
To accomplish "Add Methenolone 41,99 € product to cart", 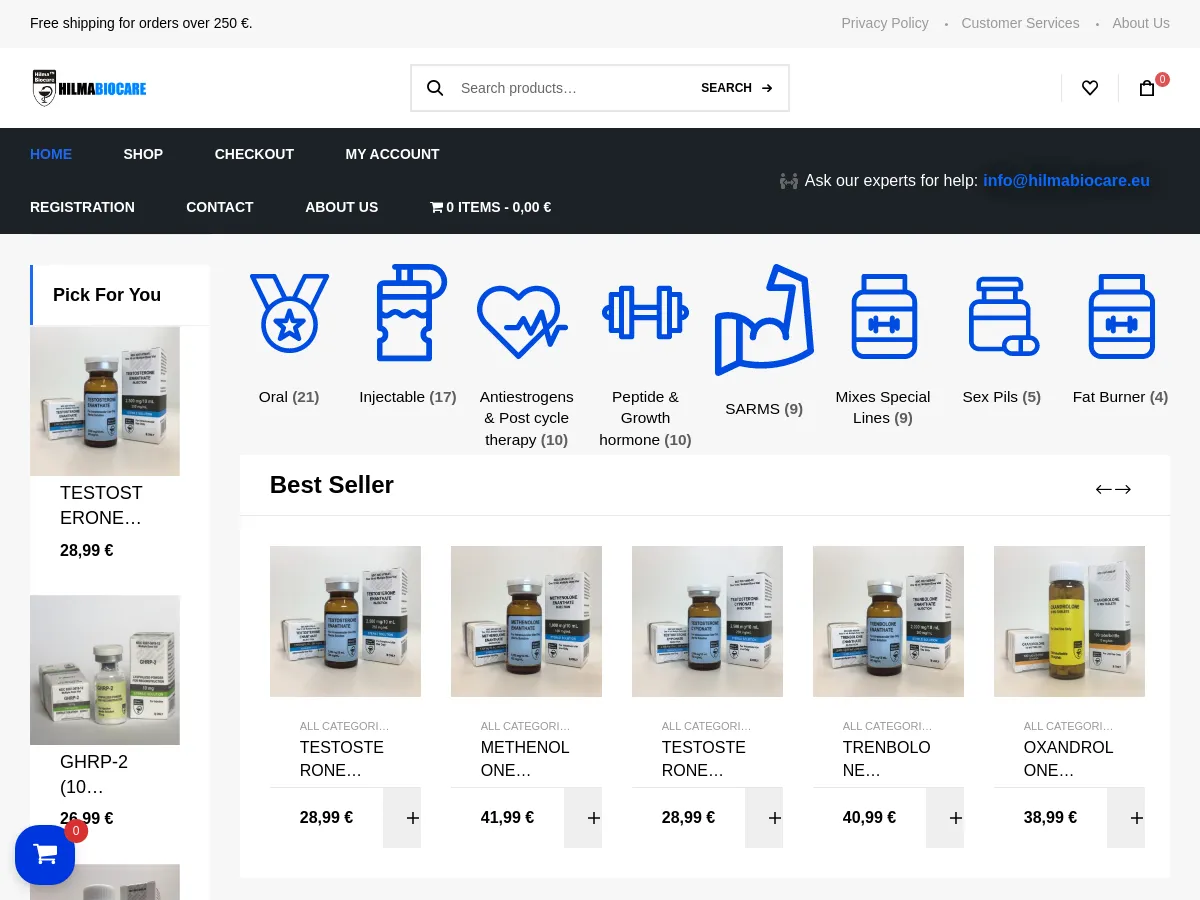I will [583, 818].
